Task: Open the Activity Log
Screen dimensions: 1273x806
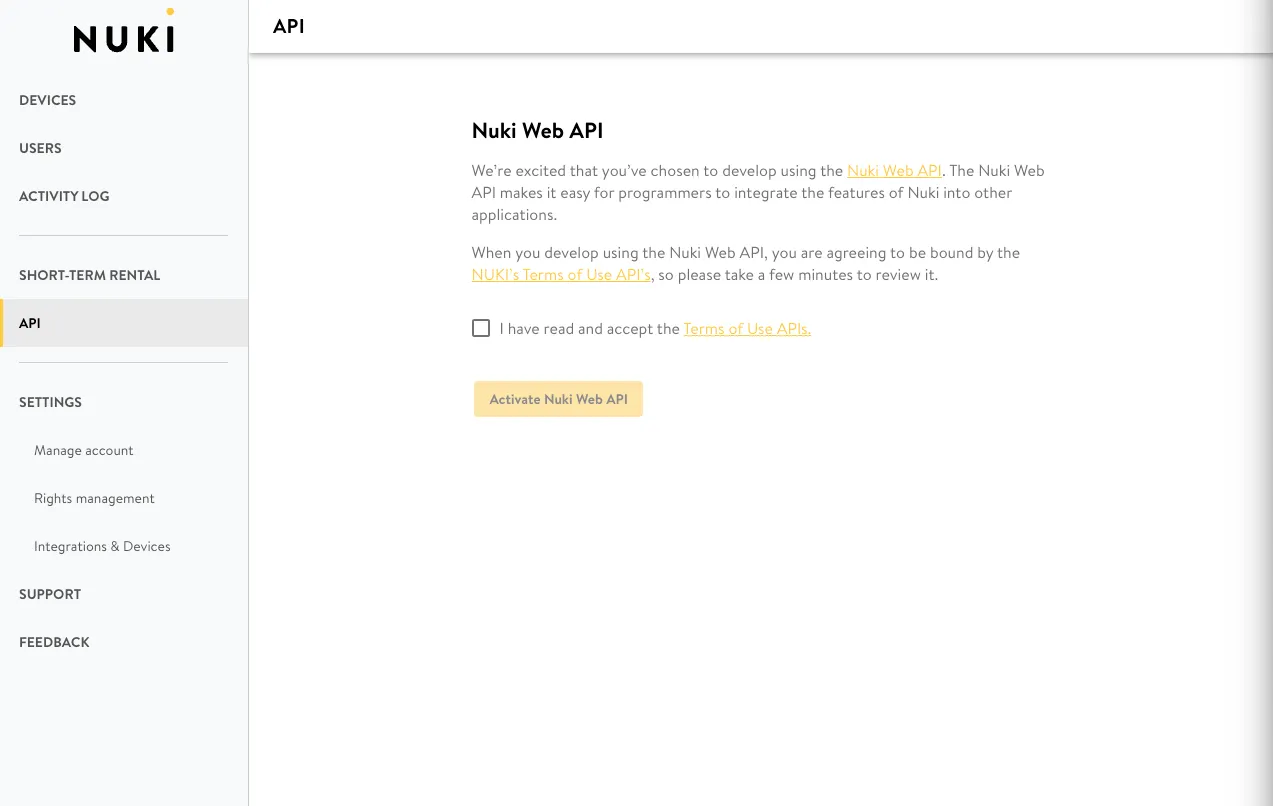Action: coord(64,196)
